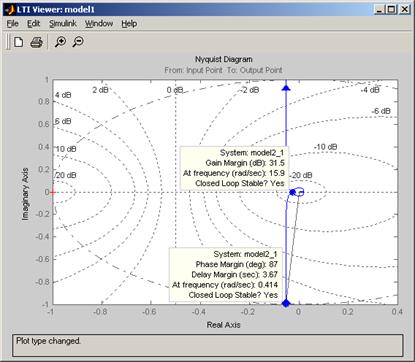The image size is (415, 362).
Task: Click the Print icon in toolbar
Action: (x=36, y=42)
